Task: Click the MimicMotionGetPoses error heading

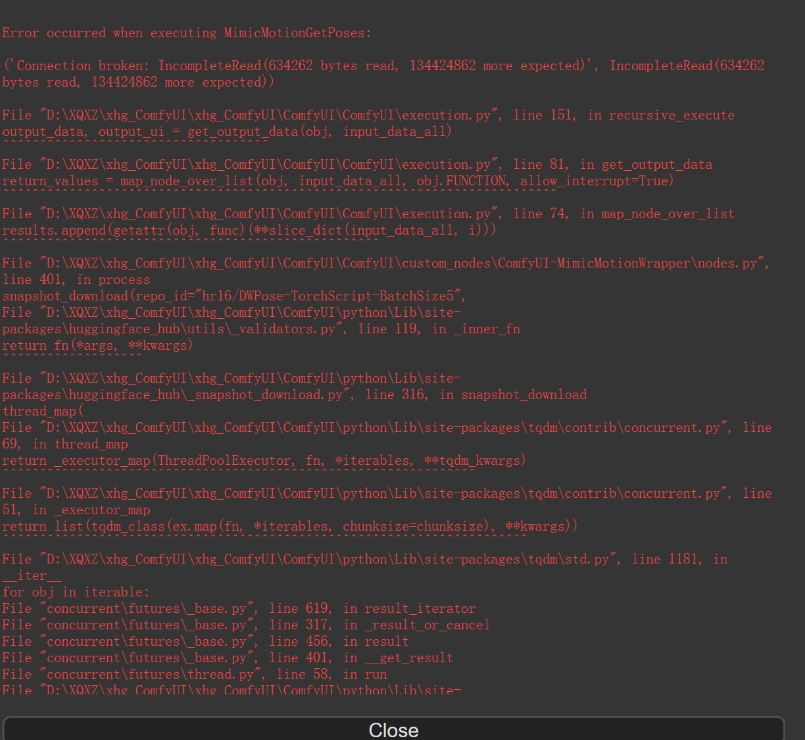Action: [x=186, y=33]
